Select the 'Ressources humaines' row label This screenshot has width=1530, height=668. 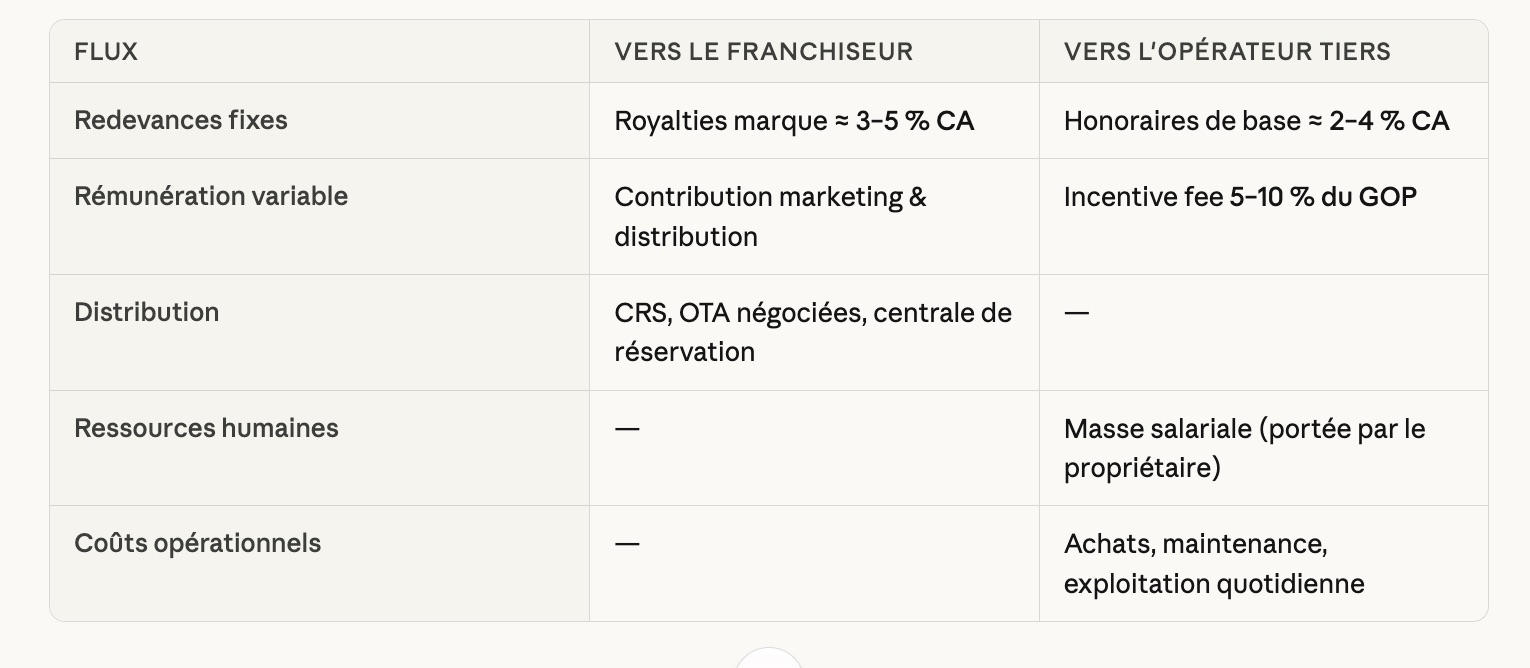tap(206, 428)
